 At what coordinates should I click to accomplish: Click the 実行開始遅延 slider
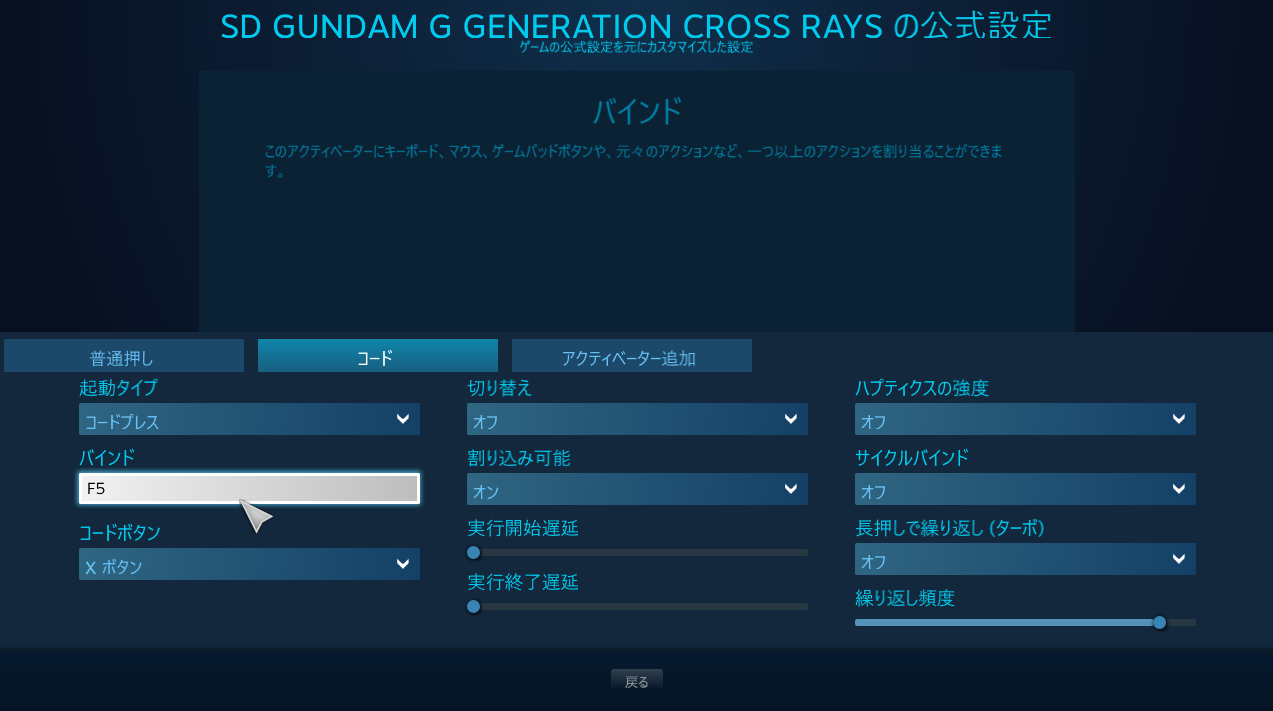tap(637, 552)
